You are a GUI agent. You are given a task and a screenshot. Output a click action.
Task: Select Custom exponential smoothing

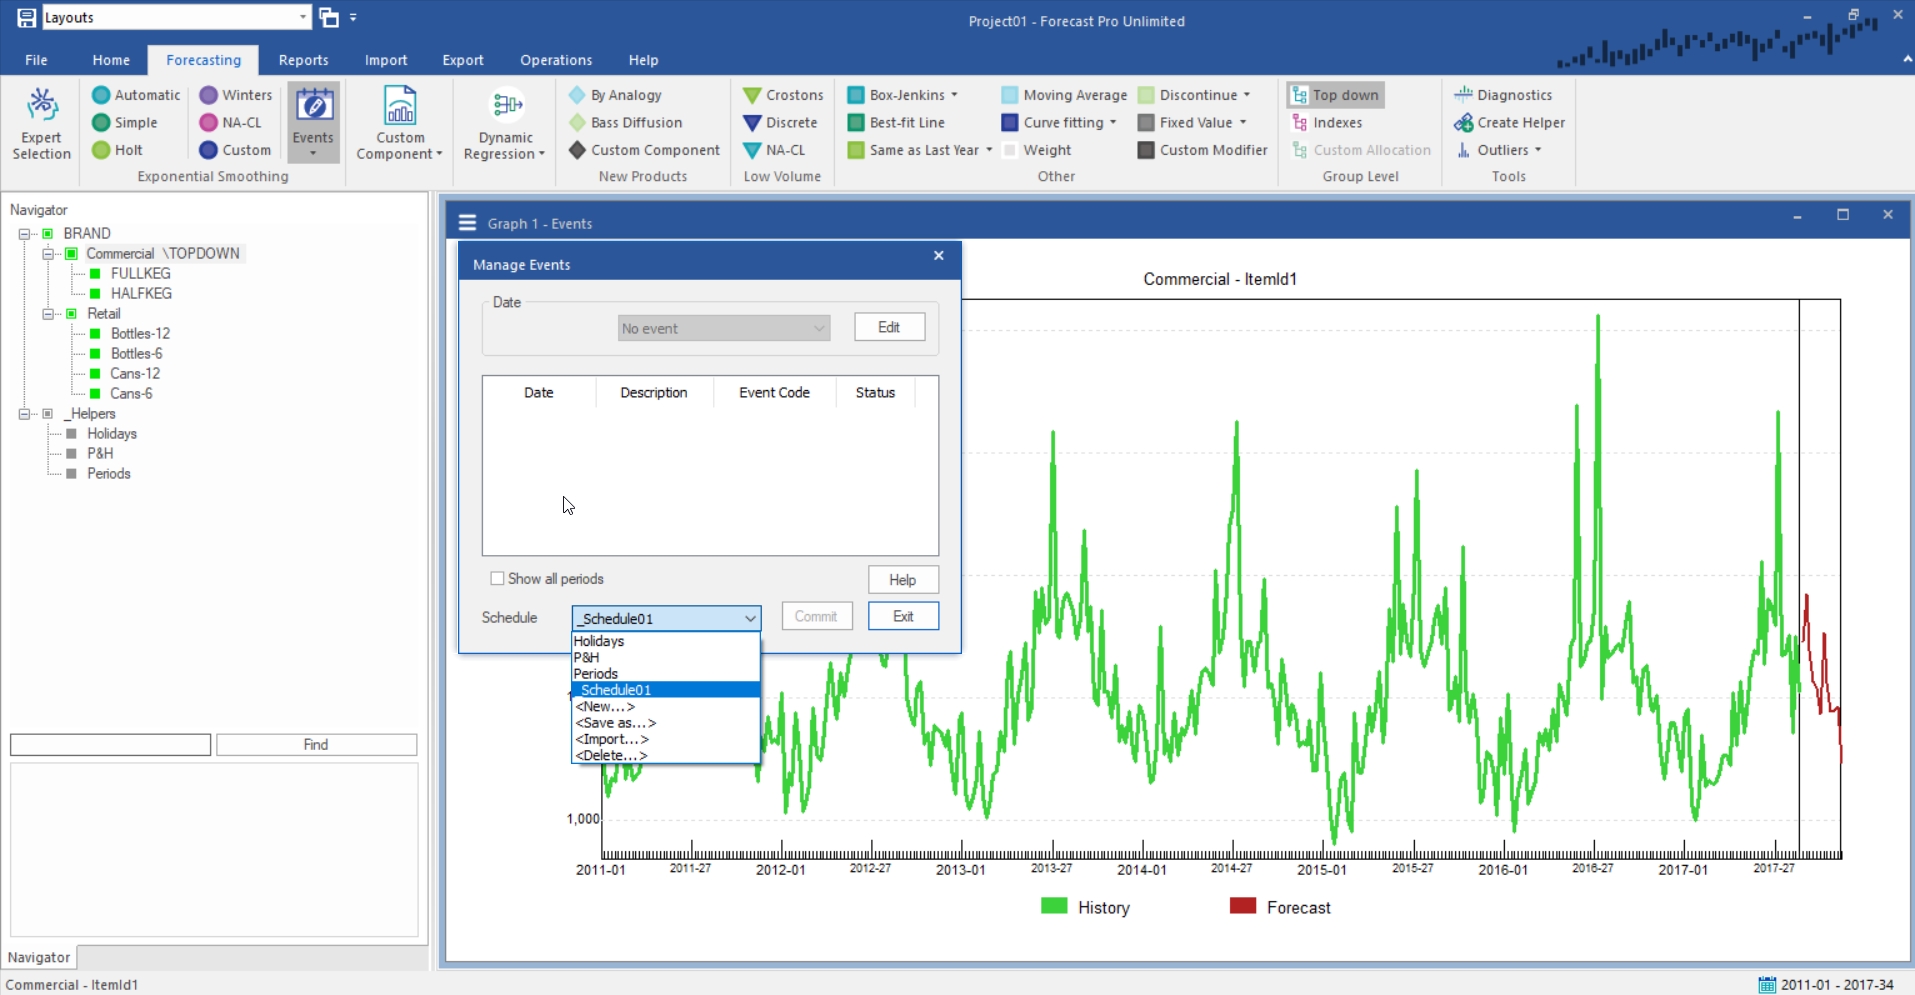235,150
